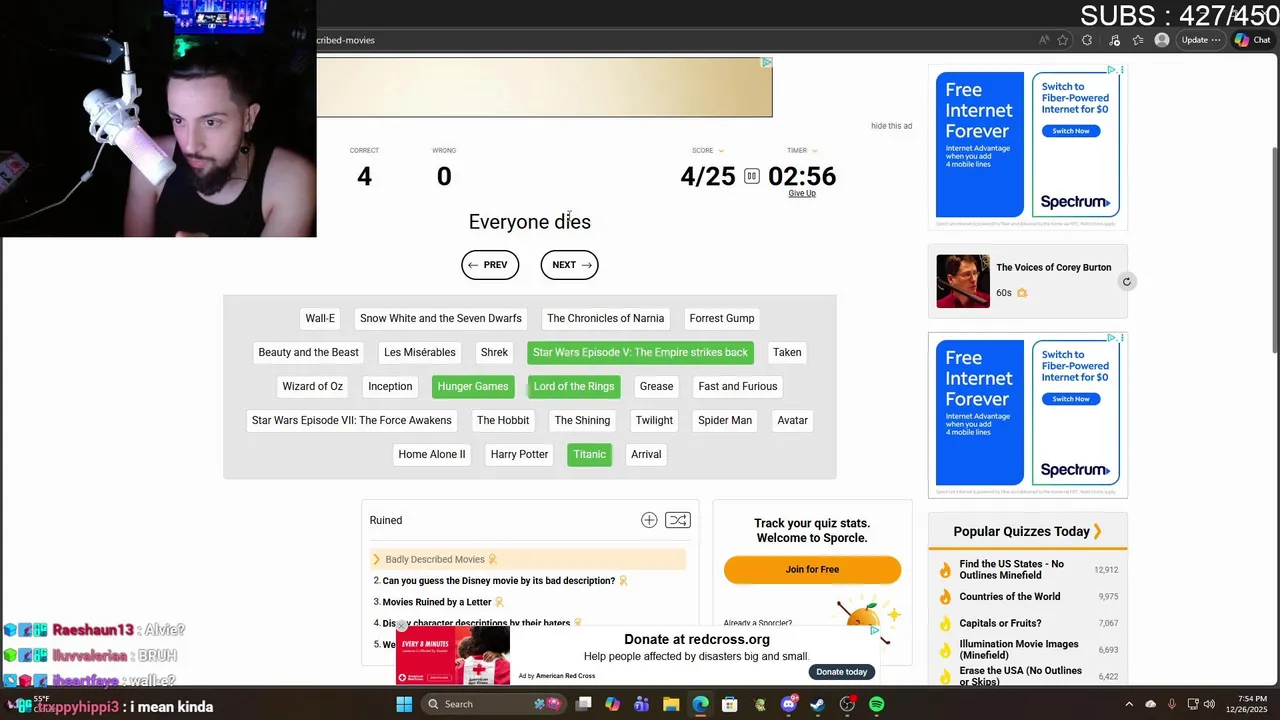Switch to Microsoft Edge on taskbar

700,704
